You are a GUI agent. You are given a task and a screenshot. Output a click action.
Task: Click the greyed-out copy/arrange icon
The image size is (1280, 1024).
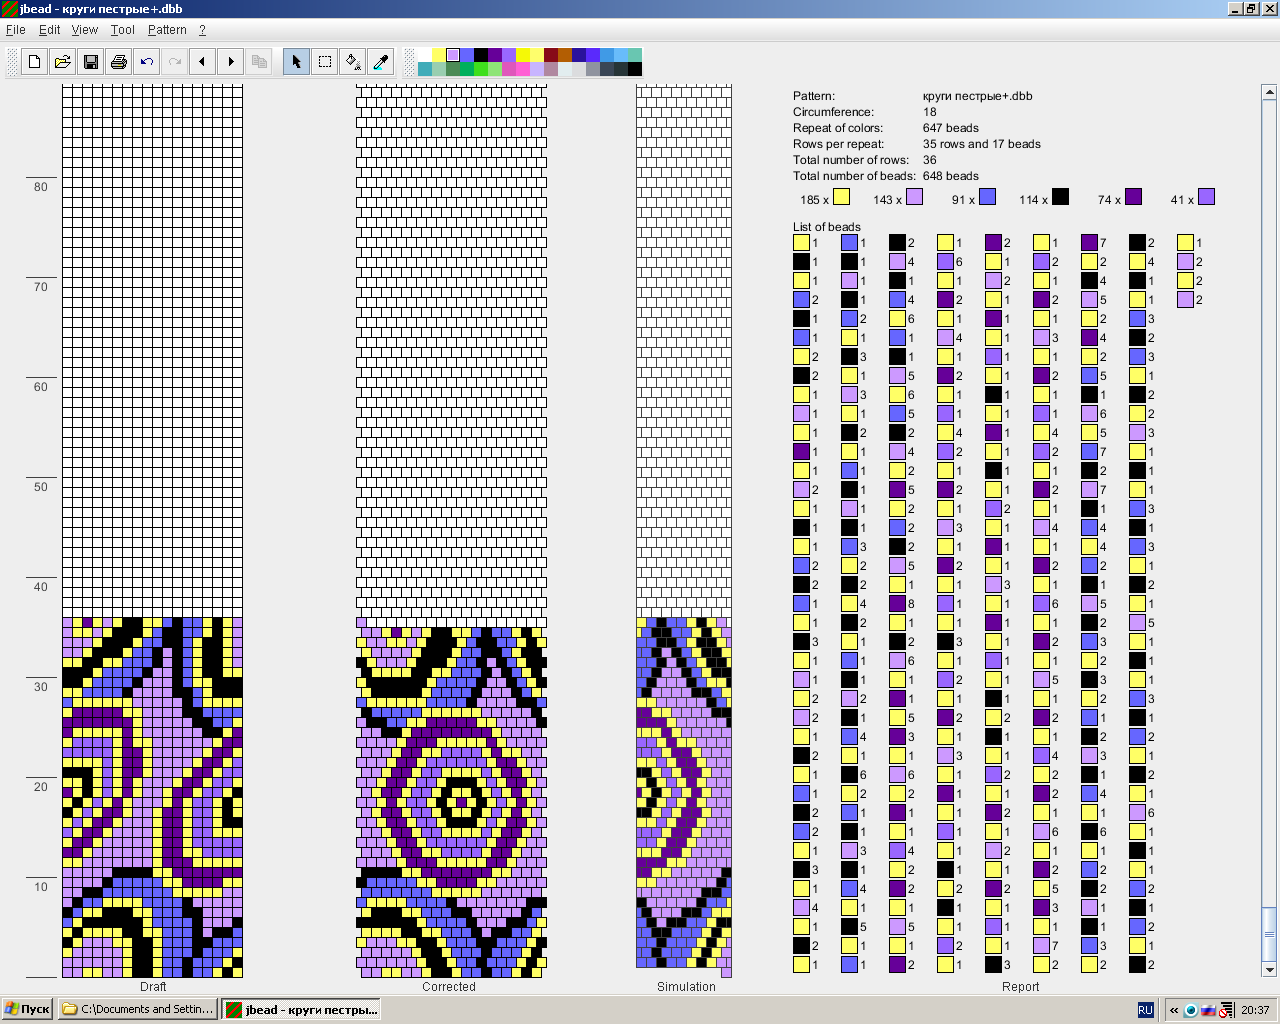[259, 62]
